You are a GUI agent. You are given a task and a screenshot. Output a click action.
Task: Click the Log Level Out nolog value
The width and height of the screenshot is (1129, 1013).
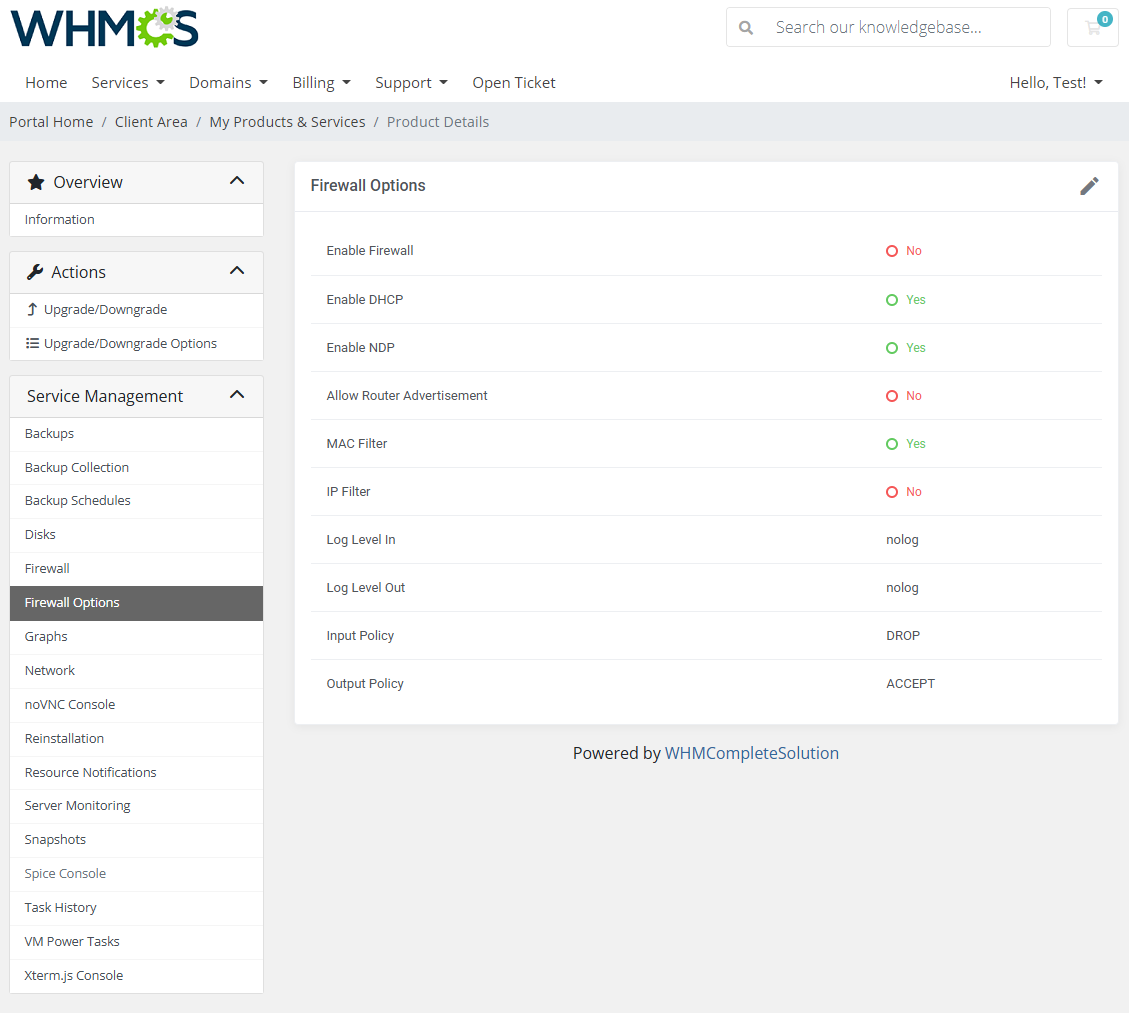pyautogui.click(x=902, y=588)
